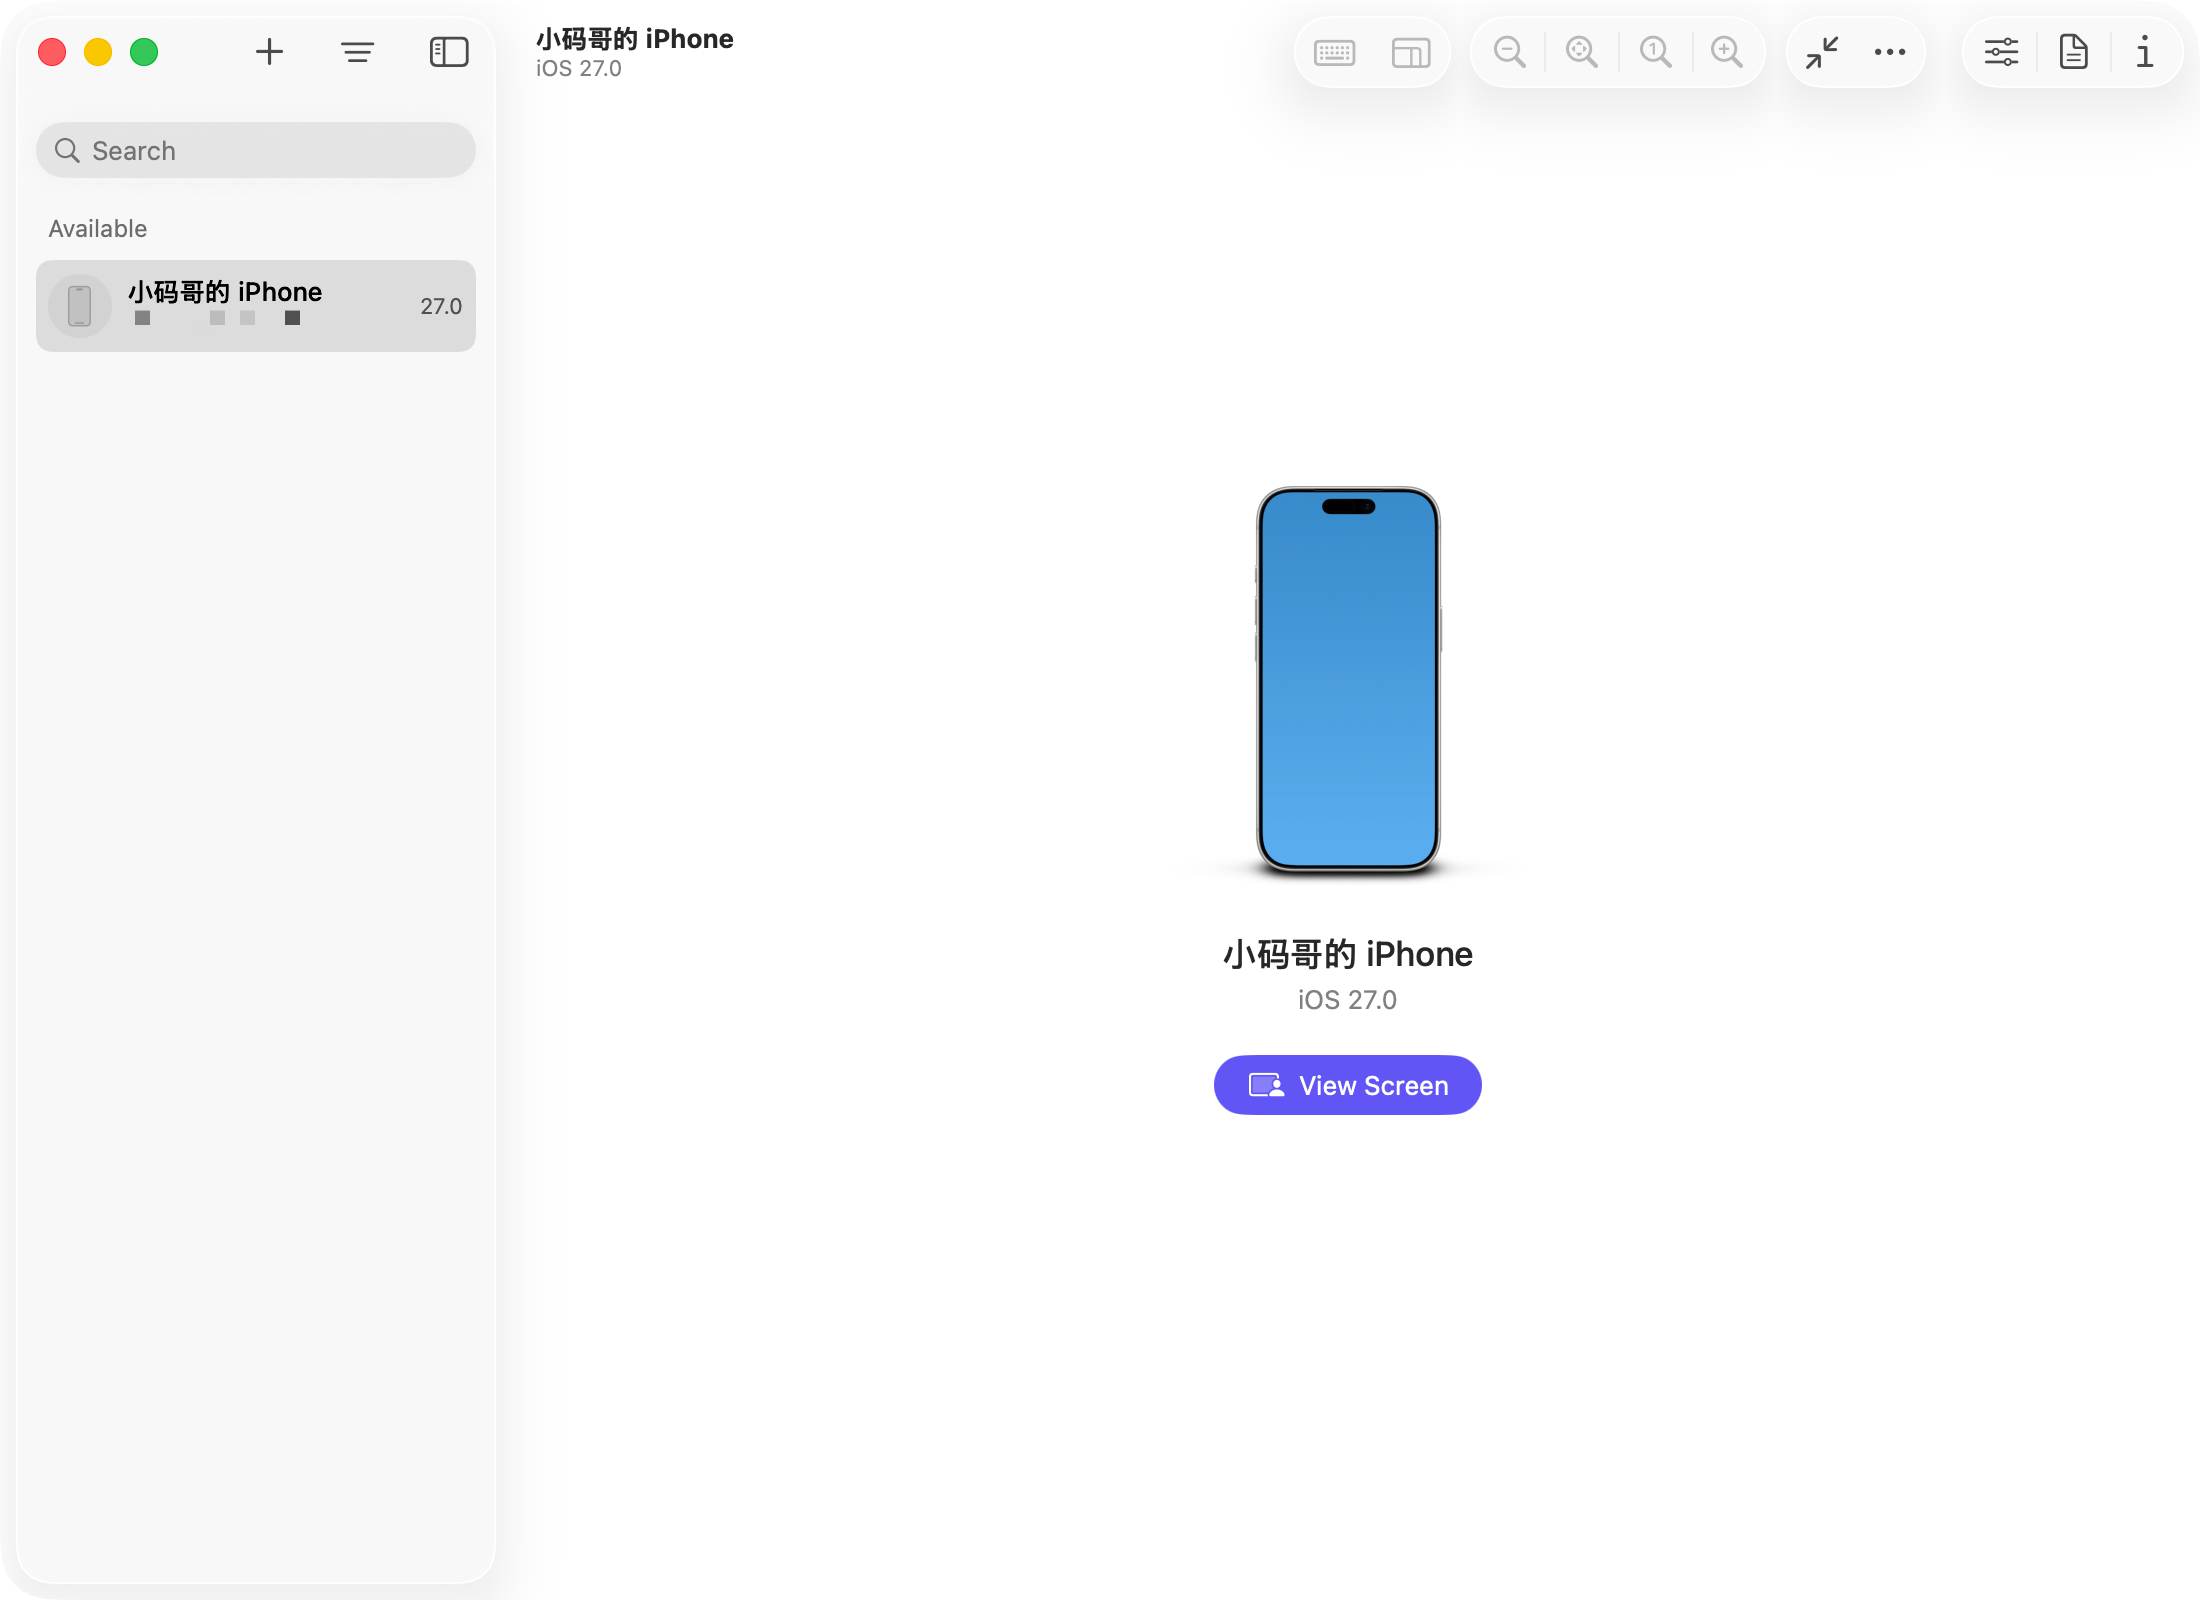The image size is (2200, 1600).
Task: Click actual size magnifier icon
Action: (1656, 52)
